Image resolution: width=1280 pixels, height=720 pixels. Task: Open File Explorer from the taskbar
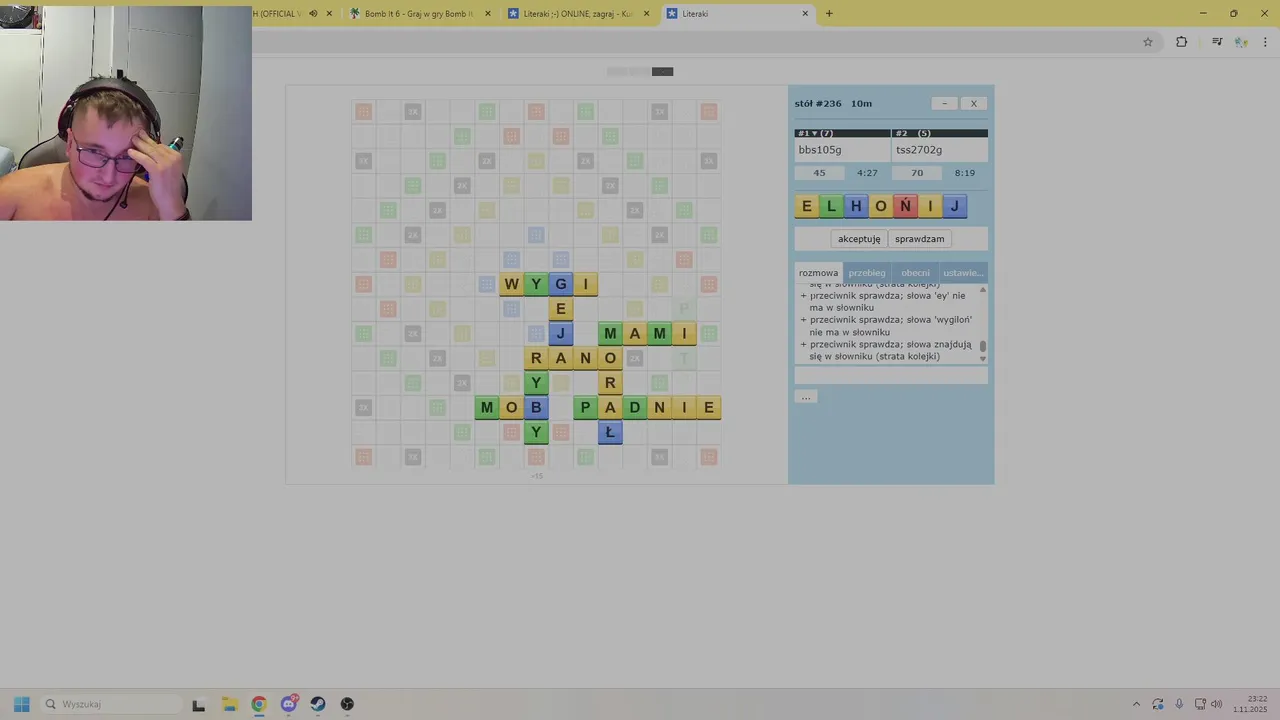tap(229, 704)
